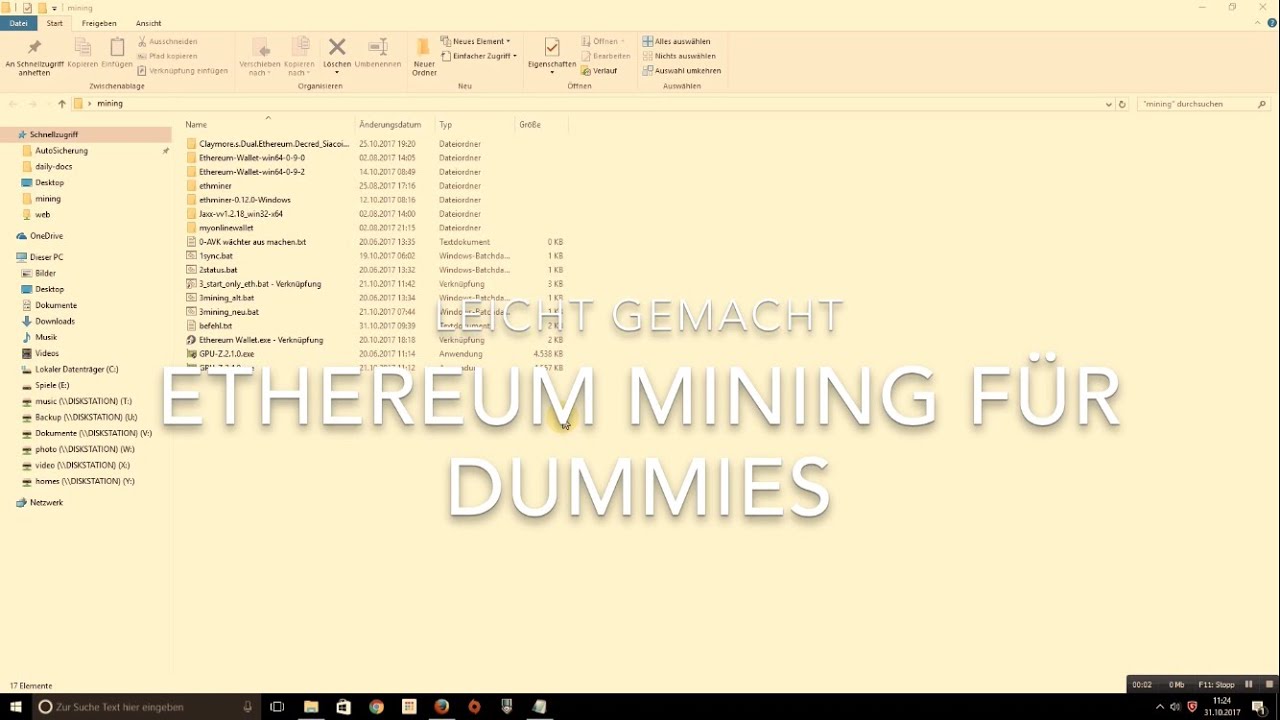The height and width of the screenshot is (720, 1280).
Task: Select the Claymore's Dual Ethereum folder
Action: click(273, 144)
